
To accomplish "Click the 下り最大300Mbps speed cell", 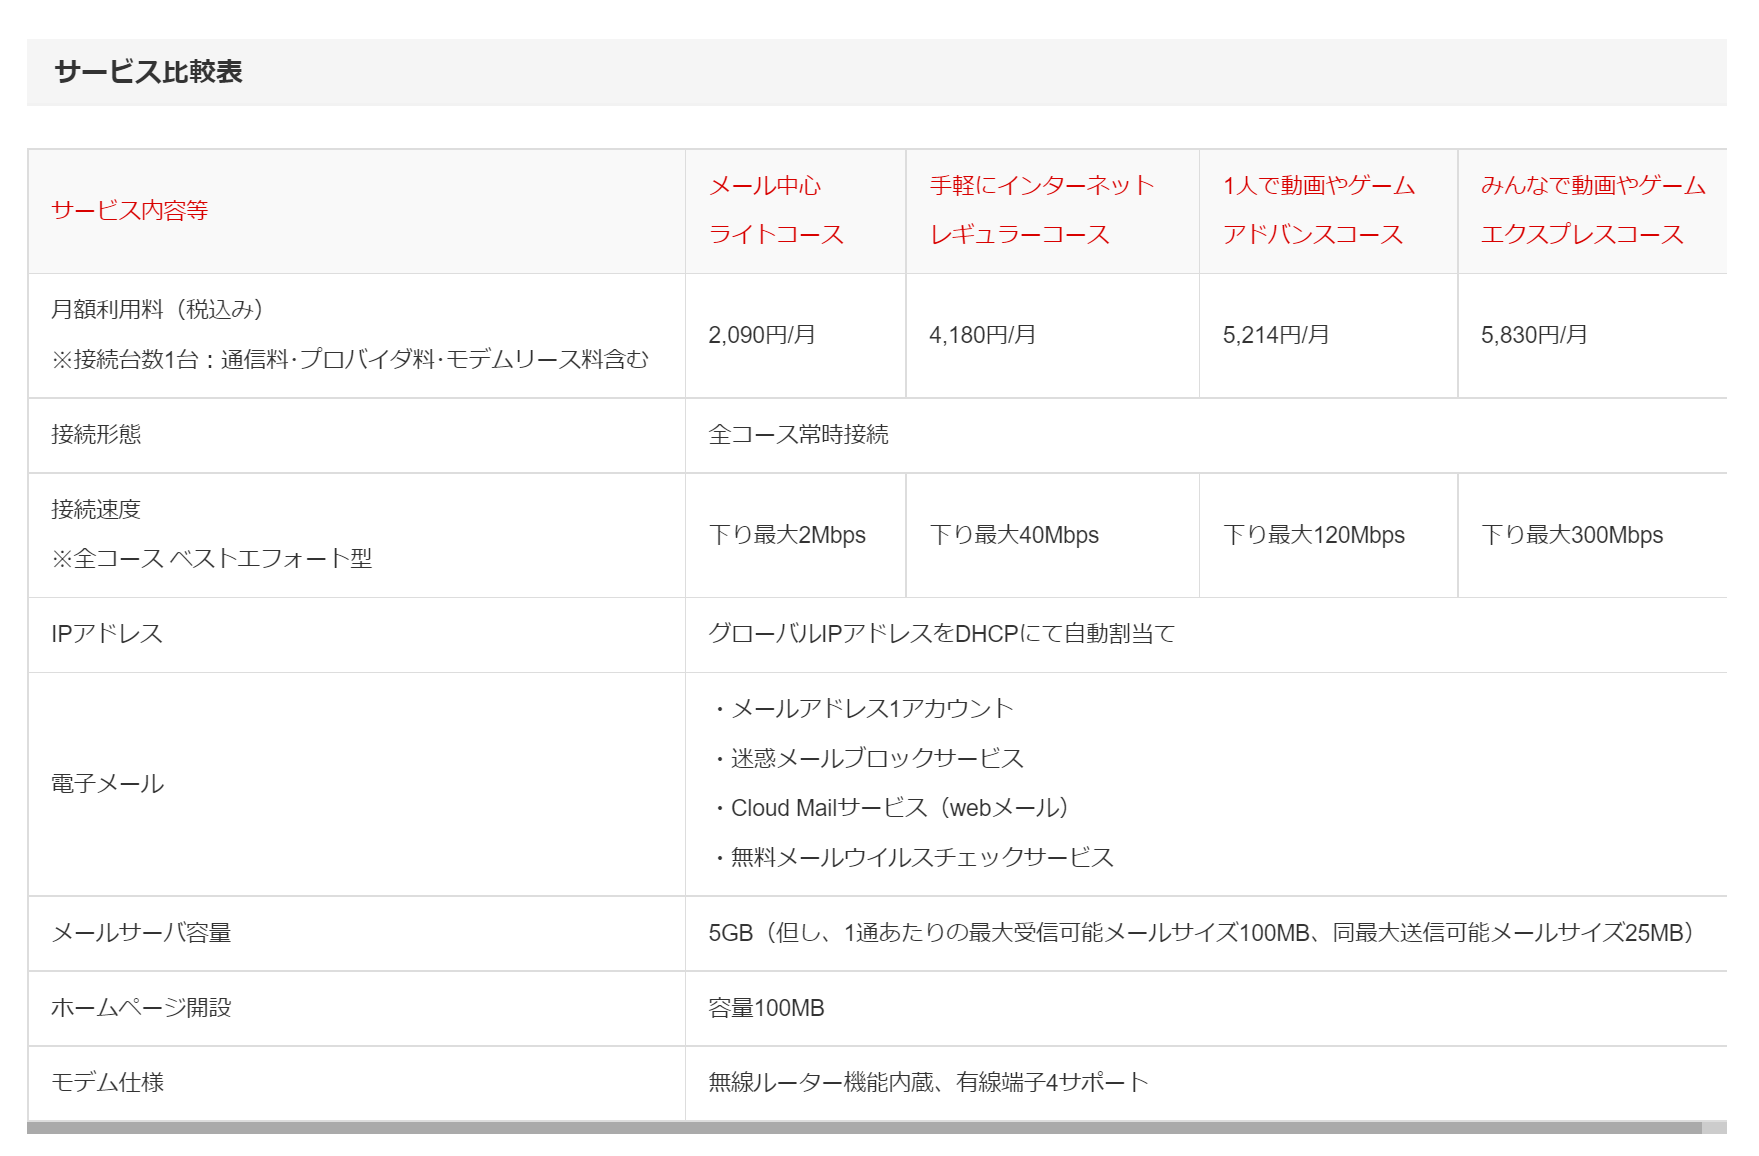I will click(x=1572, y=535).
